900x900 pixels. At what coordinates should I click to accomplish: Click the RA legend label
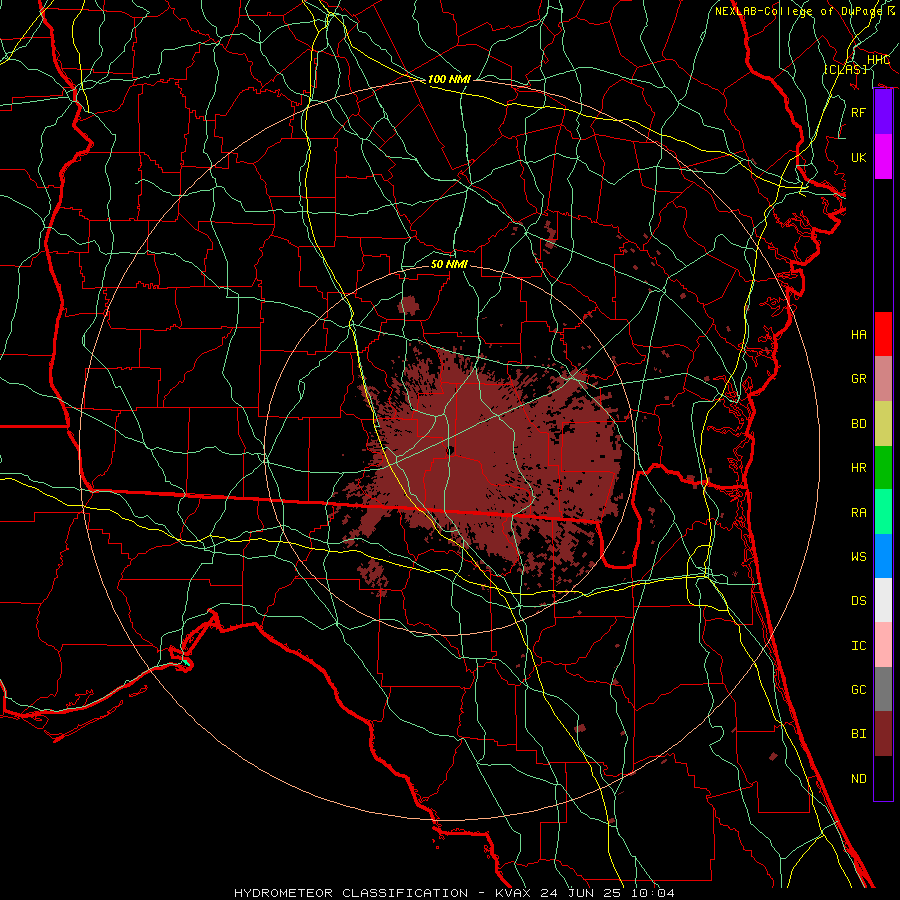pyautogui.click(x=858, y=513)
